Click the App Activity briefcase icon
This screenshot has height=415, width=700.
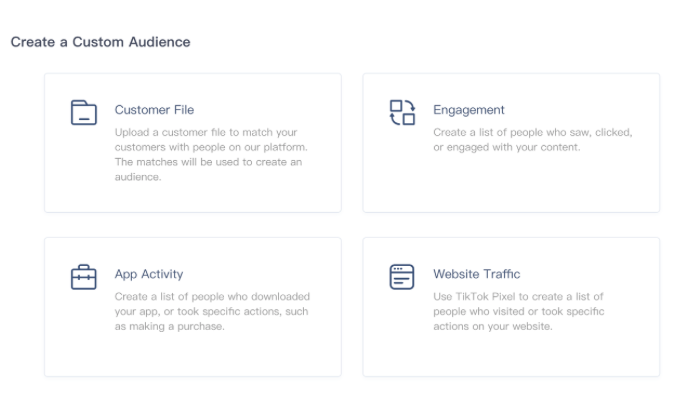(84, 276)
